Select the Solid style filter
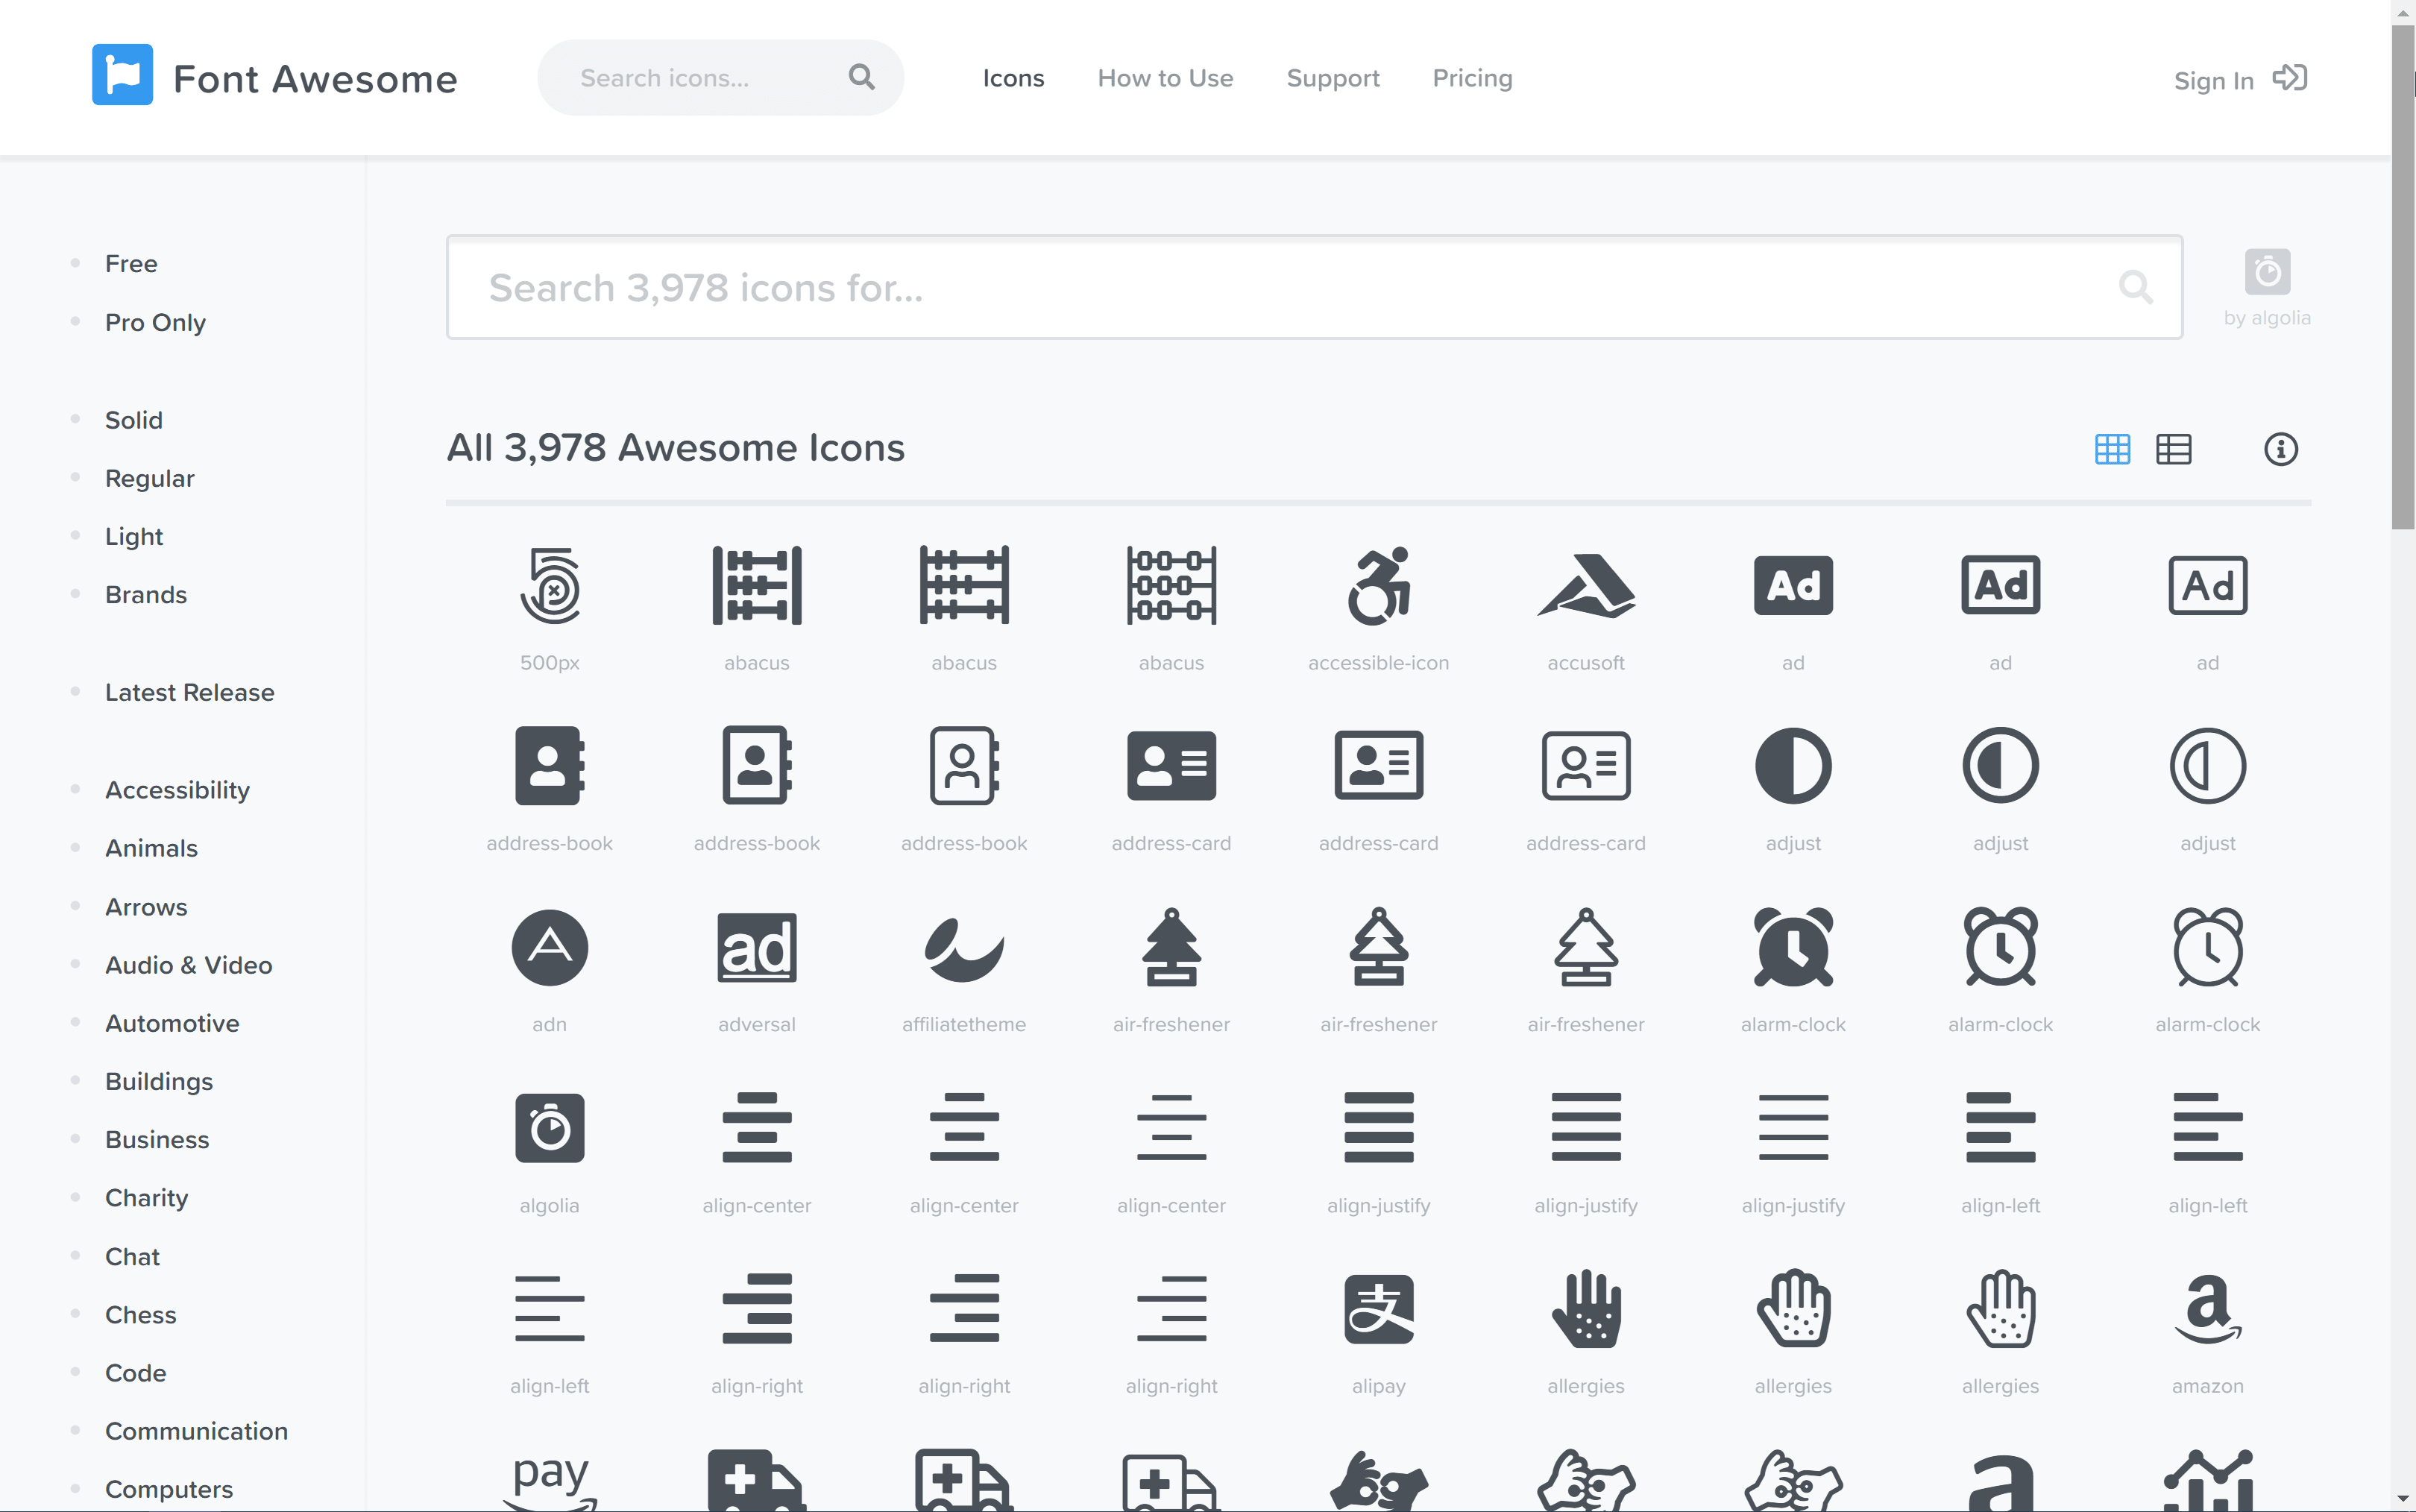2416x1512 pixels. coord(133,420)
